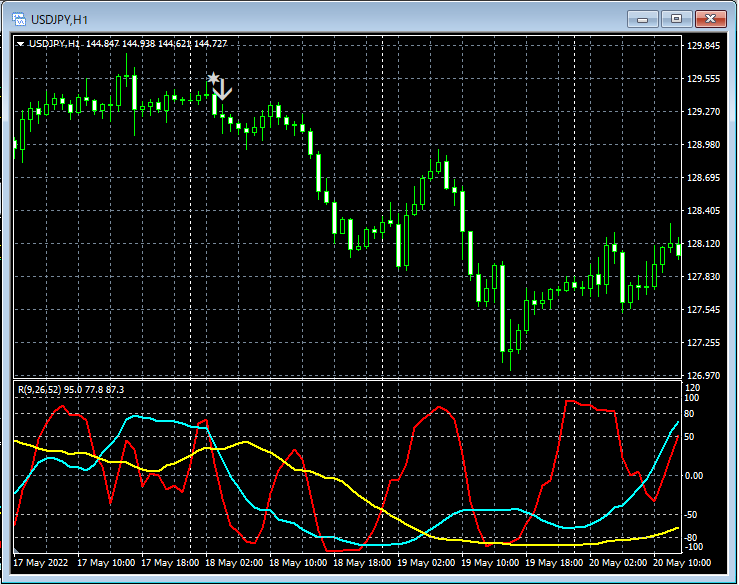Image resolution: width=739 pixels, height=585 pixels.
Task: Click price level 129.270 on price scale
Action: 703,112
